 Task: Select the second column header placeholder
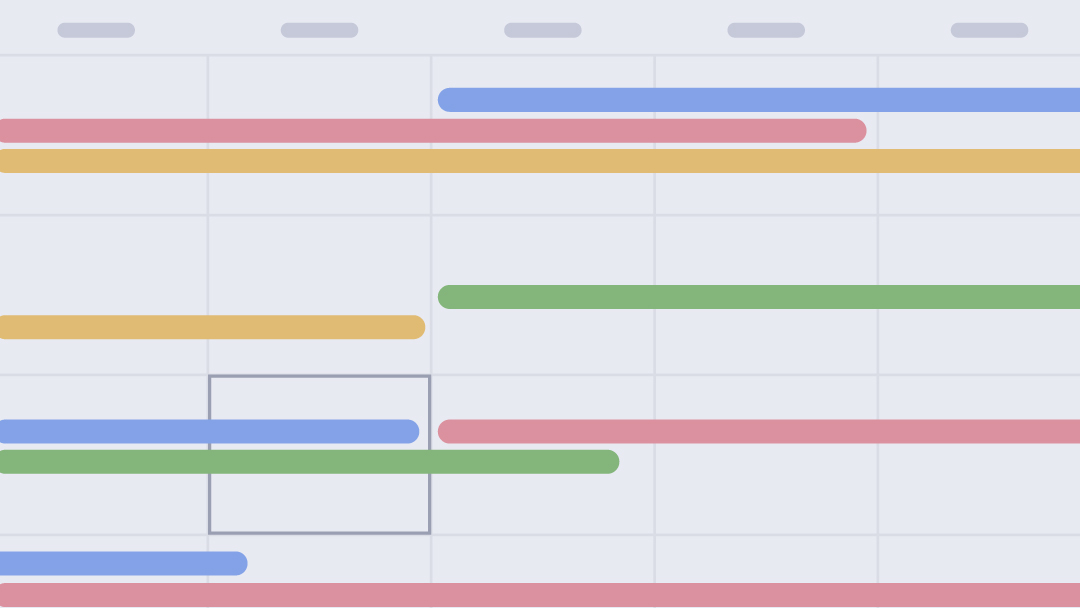(319, 30)
